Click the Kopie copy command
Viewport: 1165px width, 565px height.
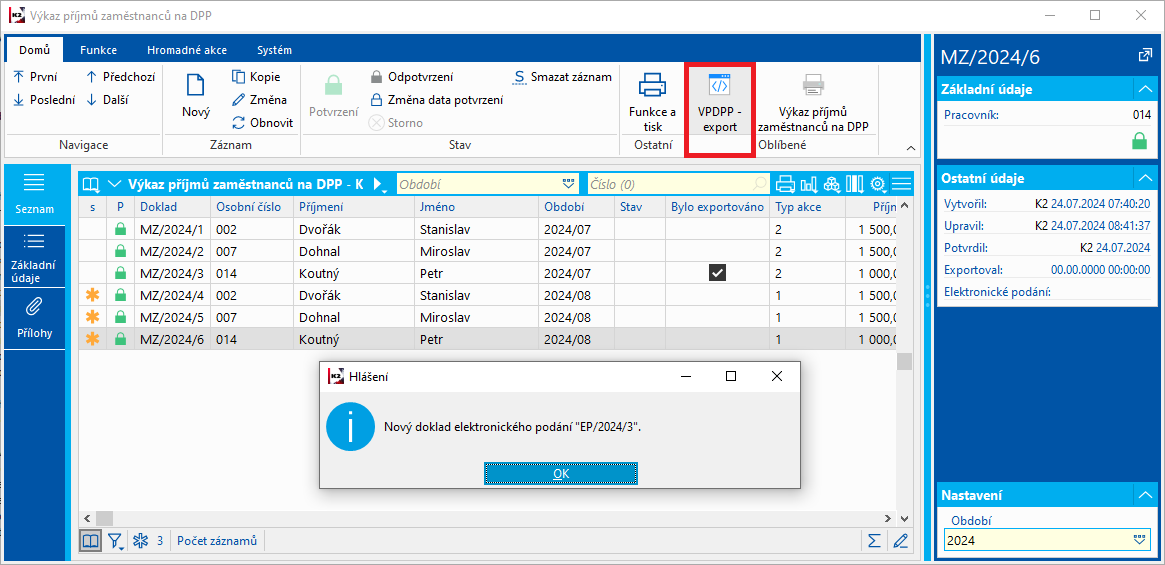[256, 77]
